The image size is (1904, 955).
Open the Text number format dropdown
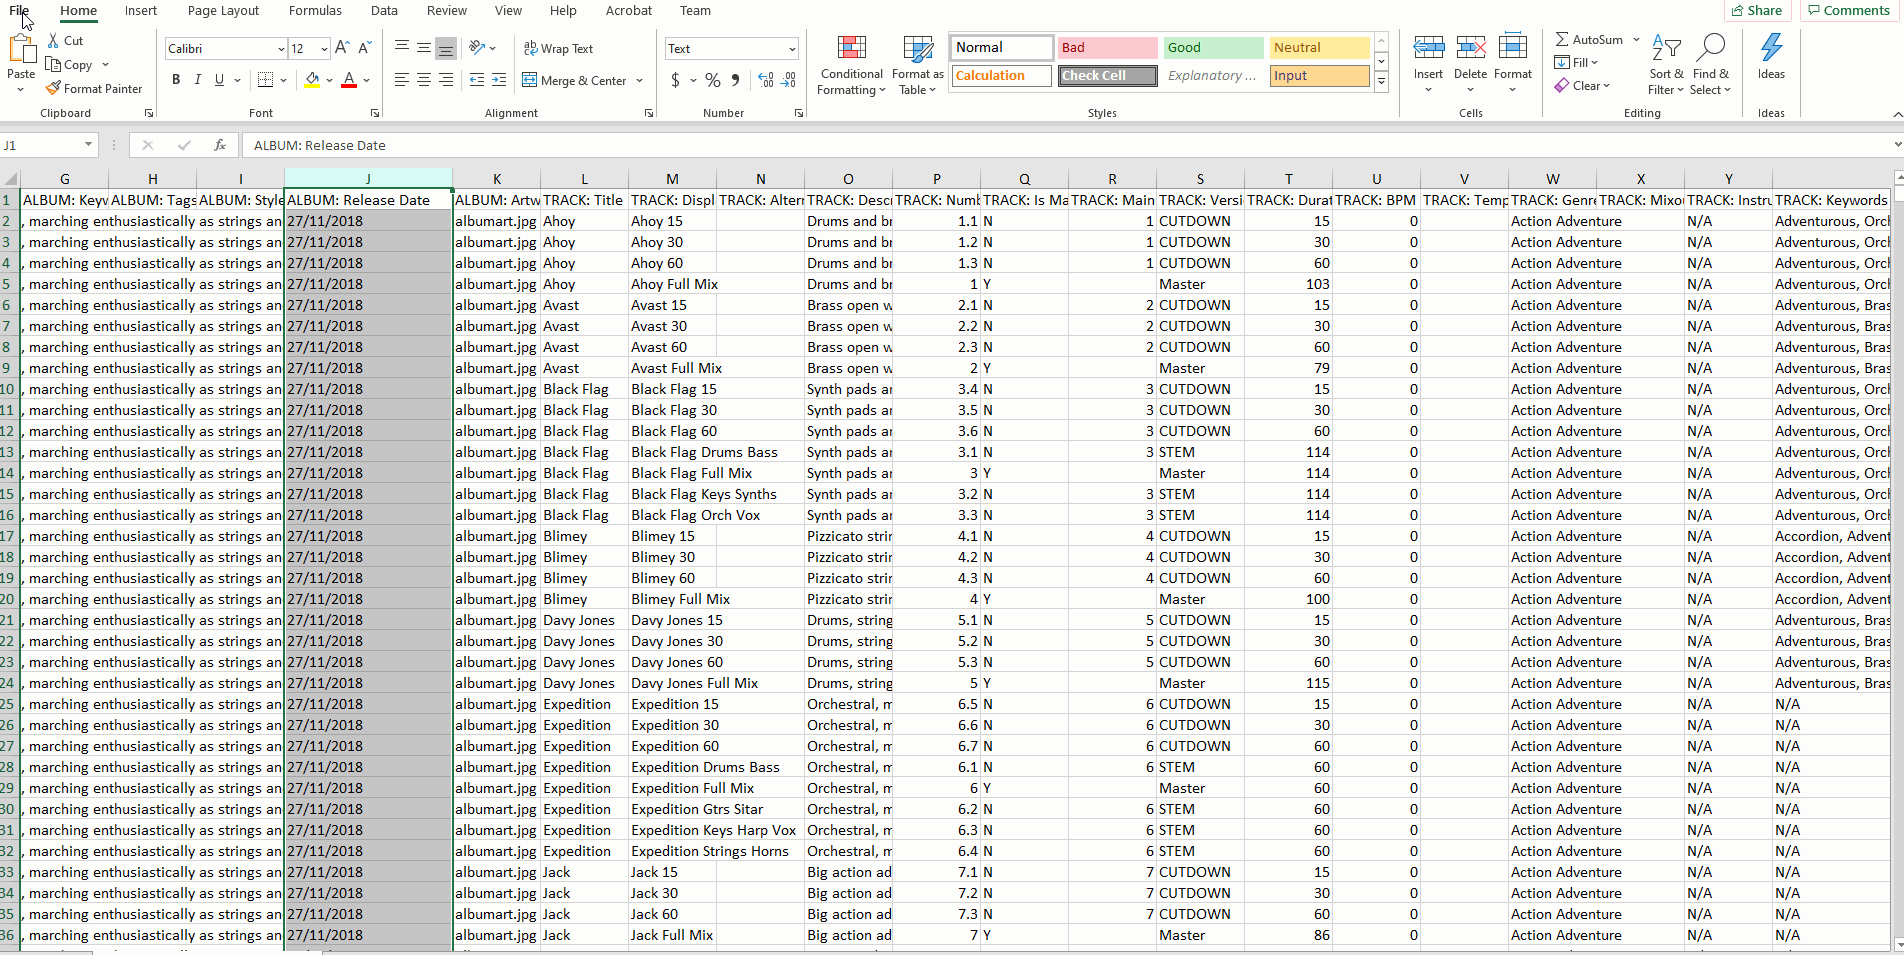[x=792, y=48]
